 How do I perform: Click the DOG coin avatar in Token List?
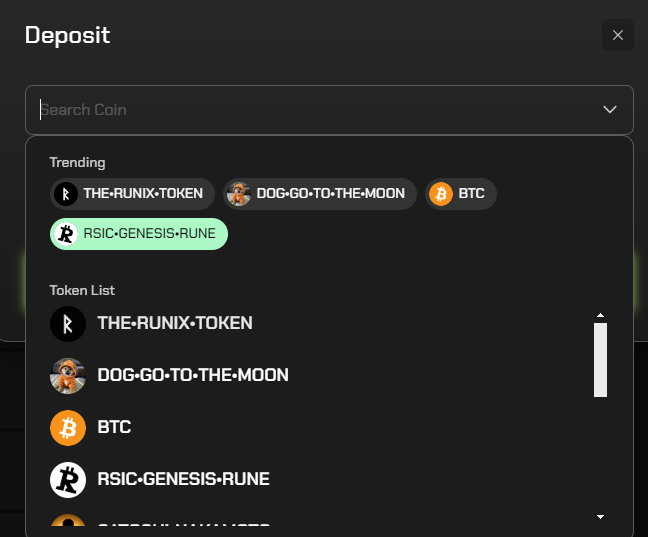point(68,376)
